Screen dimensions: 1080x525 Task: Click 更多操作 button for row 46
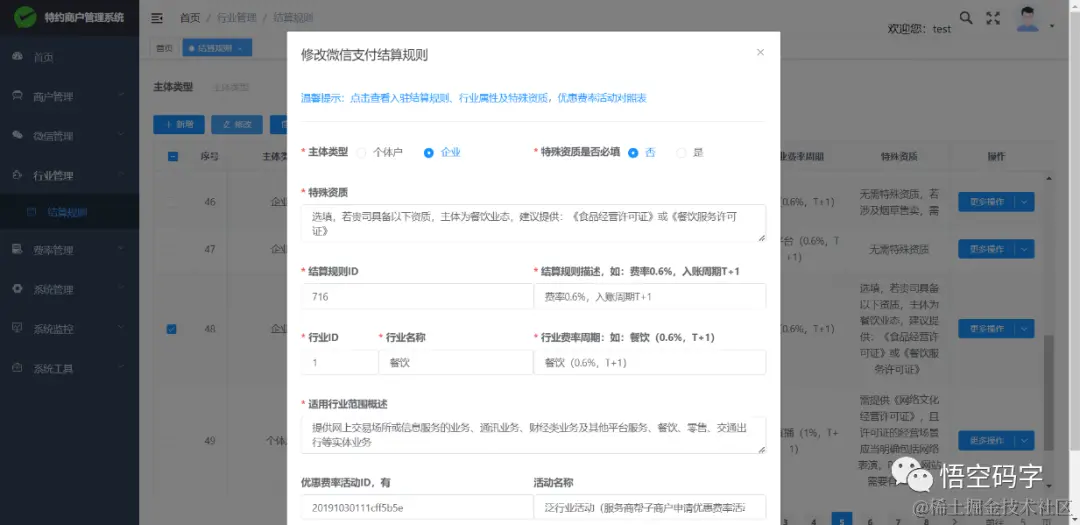[x=986, y=202]
